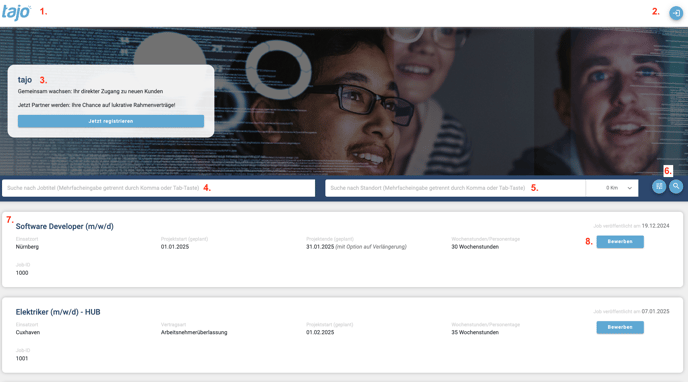Focus the location search field

(x=455, y=188)
